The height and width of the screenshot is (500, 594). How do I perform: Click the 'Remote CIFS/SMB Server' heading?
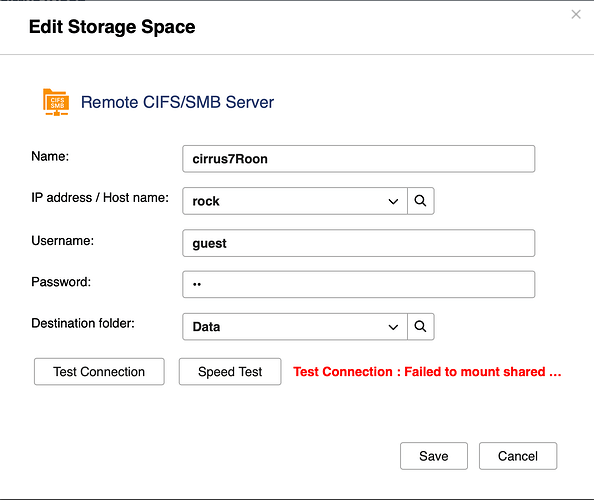point(177,102)
